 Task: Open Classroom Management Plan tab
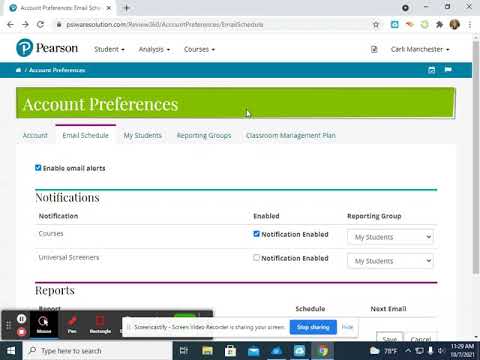point(291,135)
